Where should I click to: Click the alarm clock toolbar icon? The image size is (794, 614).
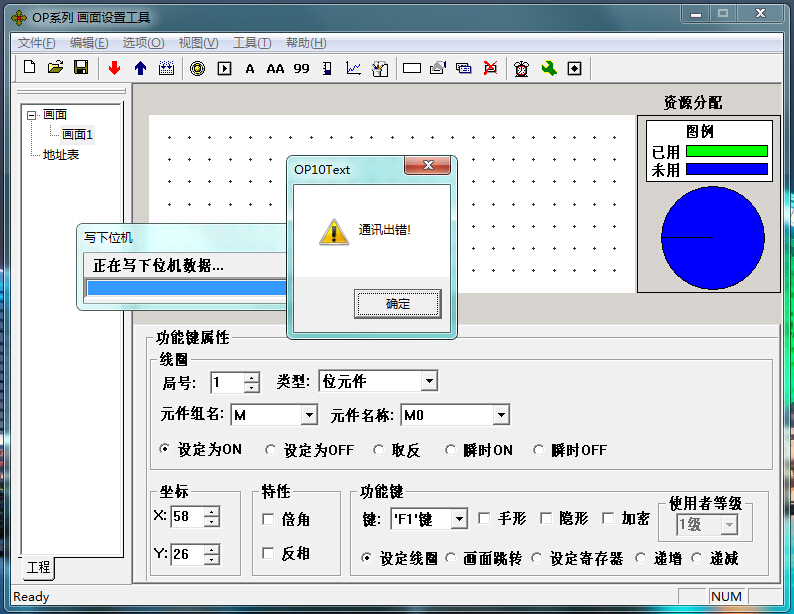[522, 68]
